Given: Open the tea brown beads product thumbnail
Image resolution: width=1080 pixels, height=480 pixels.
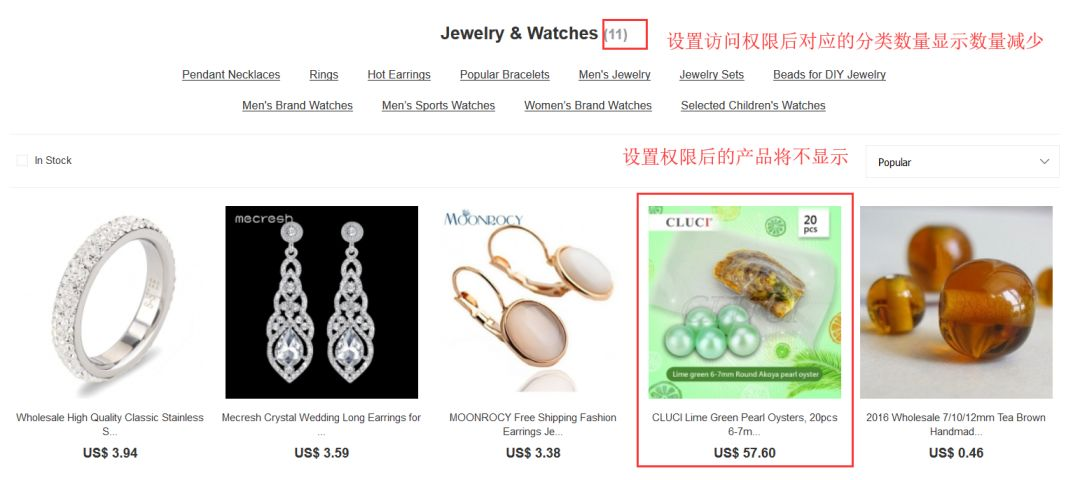Looking at the screenshot, I should tap(956, 302).
